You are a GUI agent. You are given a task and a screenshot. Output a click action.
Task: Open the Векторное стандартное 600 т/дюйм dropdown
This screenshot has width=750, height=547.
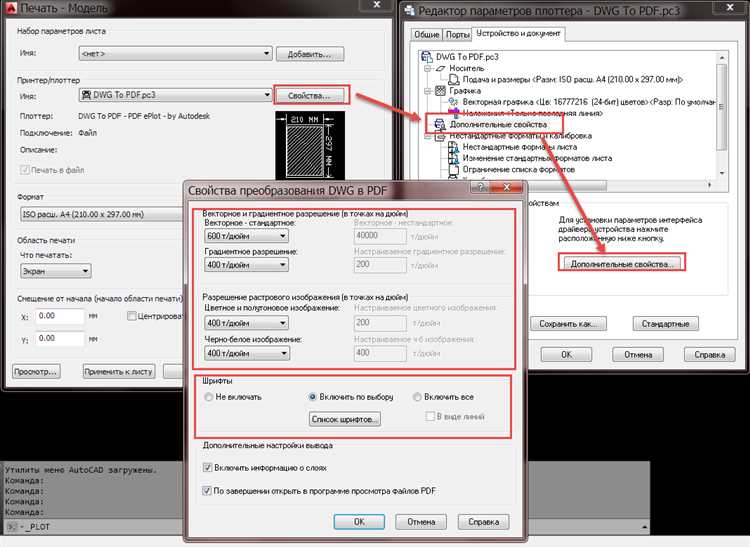(246, 236)
